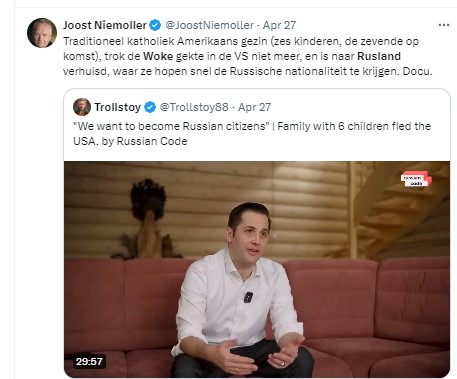Click the Joost Niemoller display name
This screenshot has height=379, width=457.
(x=105, y=25)
